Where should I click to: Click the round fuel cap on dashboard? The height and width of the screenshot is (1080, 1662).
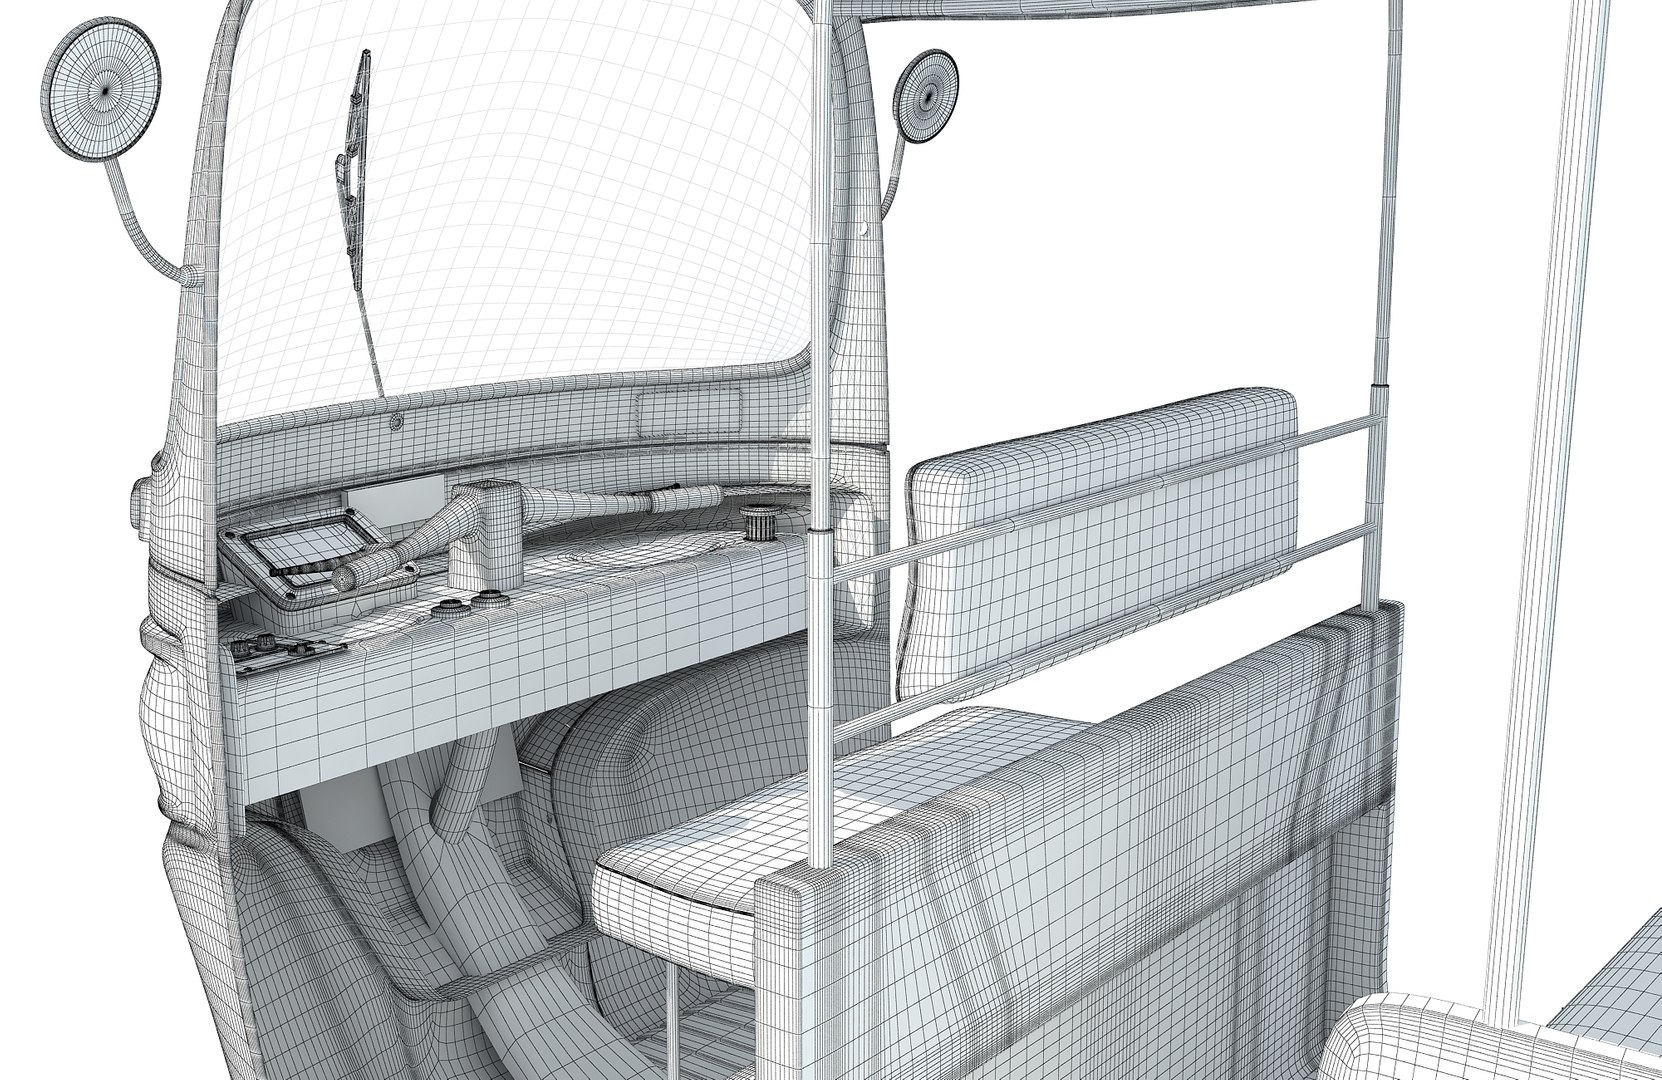[x=760, y=523]
